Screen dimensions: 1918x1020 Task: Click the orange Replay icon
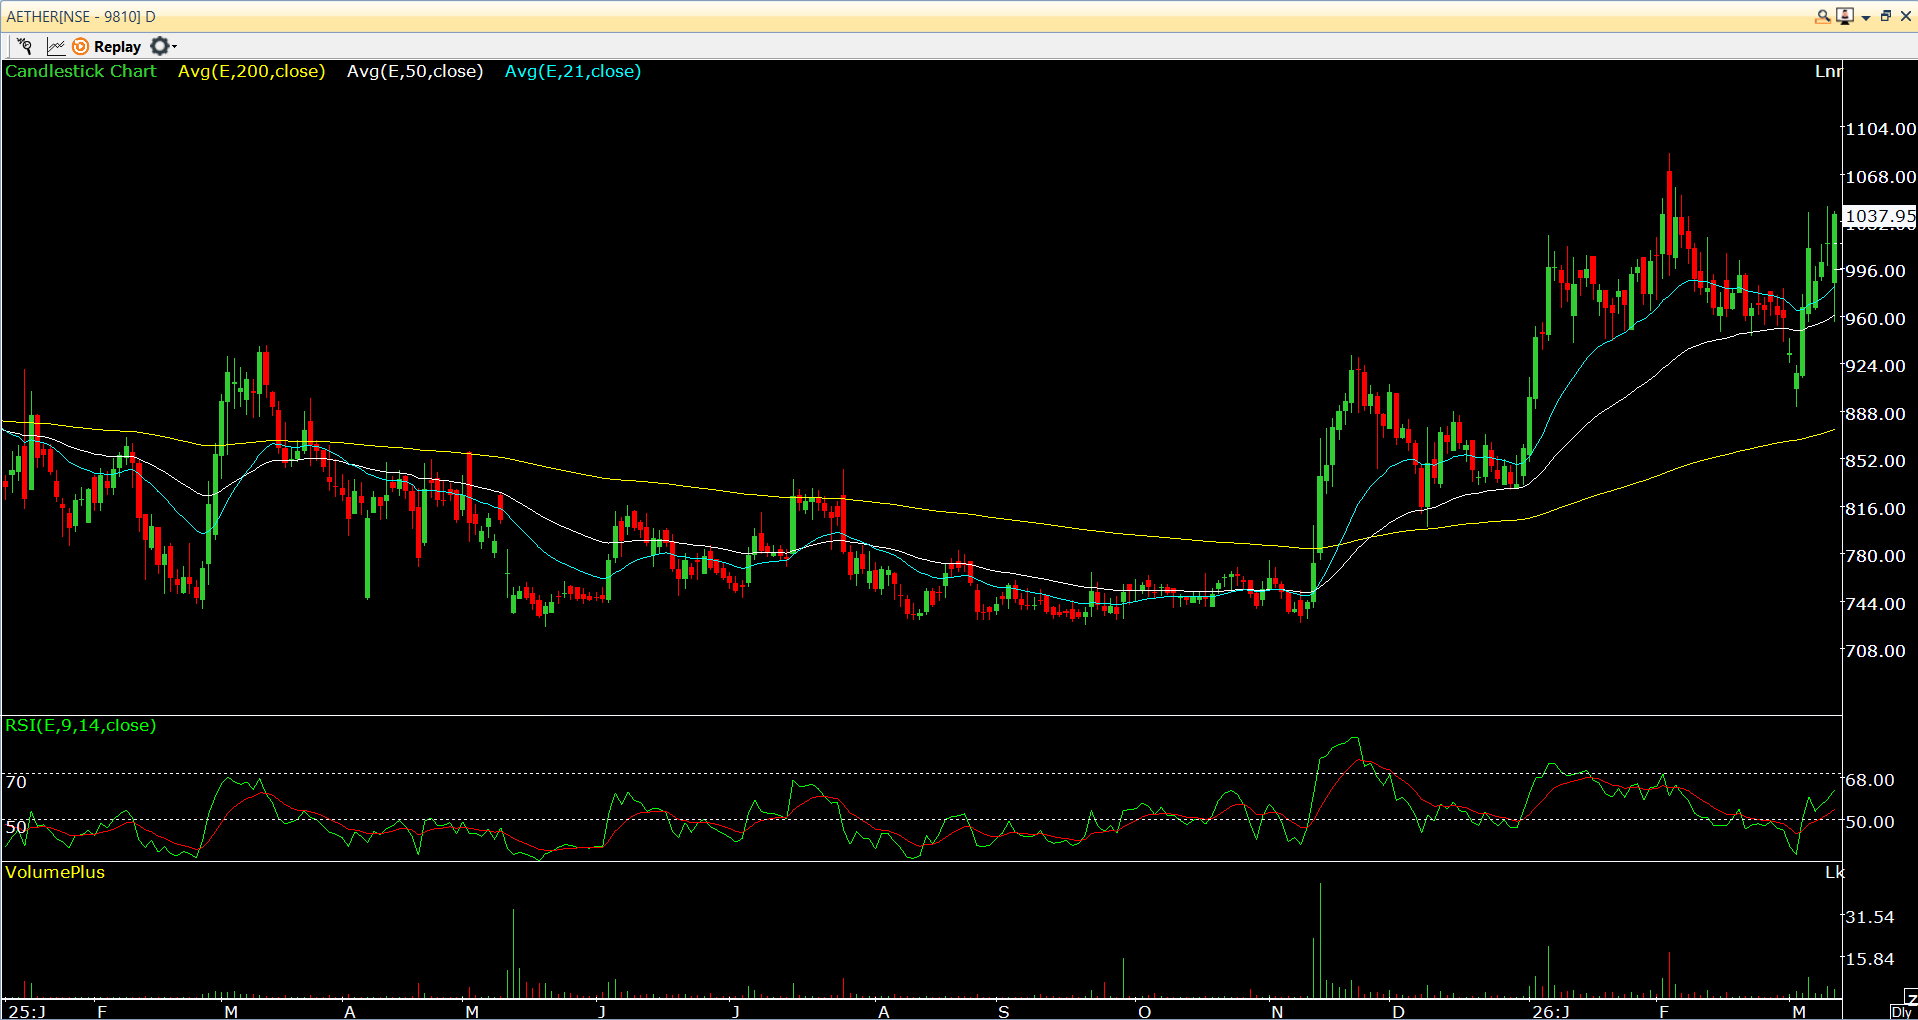coord(81,46)
